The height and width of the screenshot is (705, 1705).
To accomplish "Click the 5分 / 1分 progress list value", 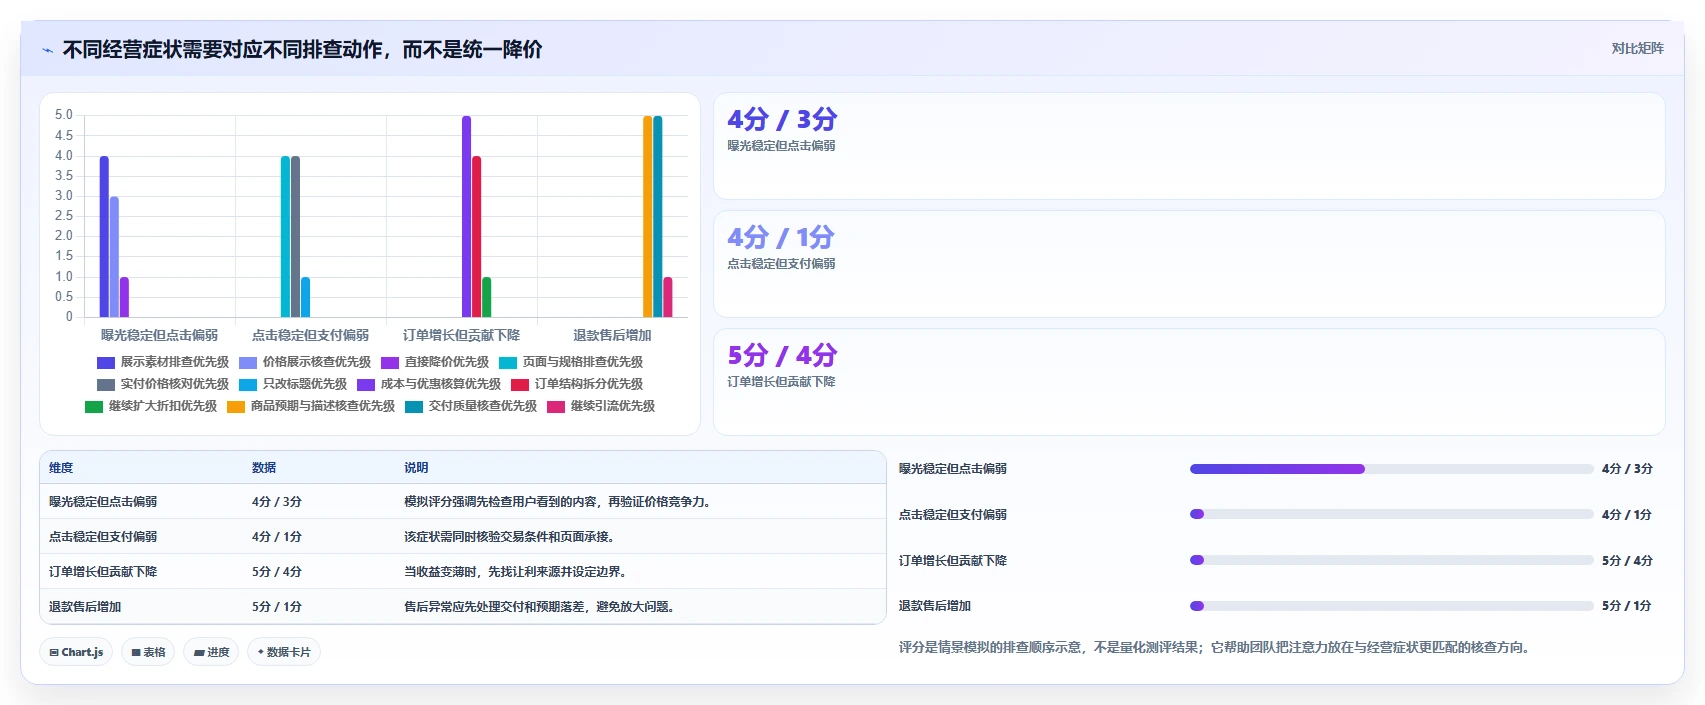I will [1627, 606].
